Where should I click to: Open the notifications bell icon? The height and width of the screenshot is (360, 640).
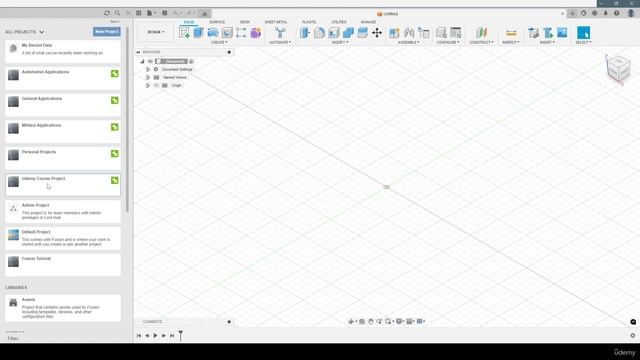(x=605, y=13)
